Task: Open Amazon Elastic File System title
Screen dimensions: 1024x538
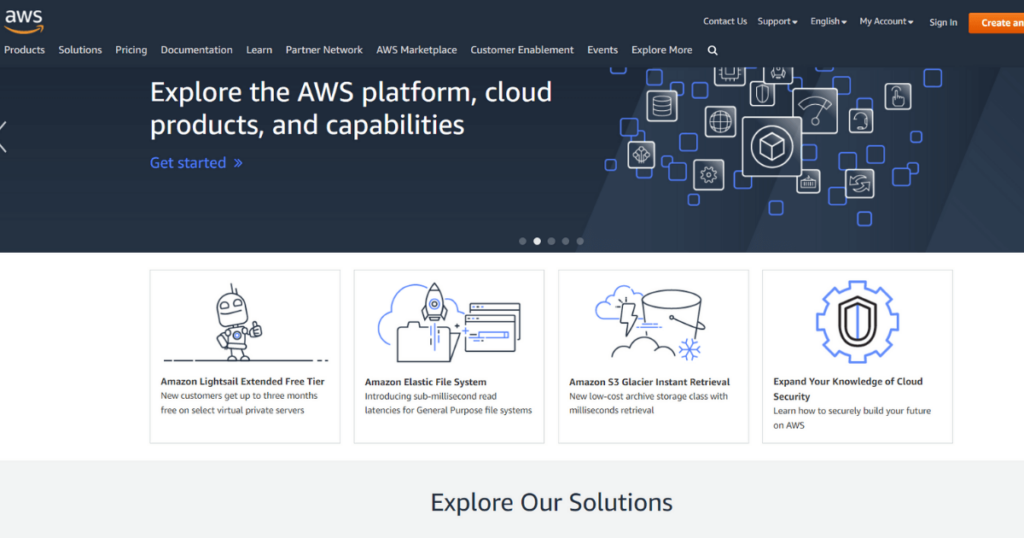Action: click(x=425, y=382)
